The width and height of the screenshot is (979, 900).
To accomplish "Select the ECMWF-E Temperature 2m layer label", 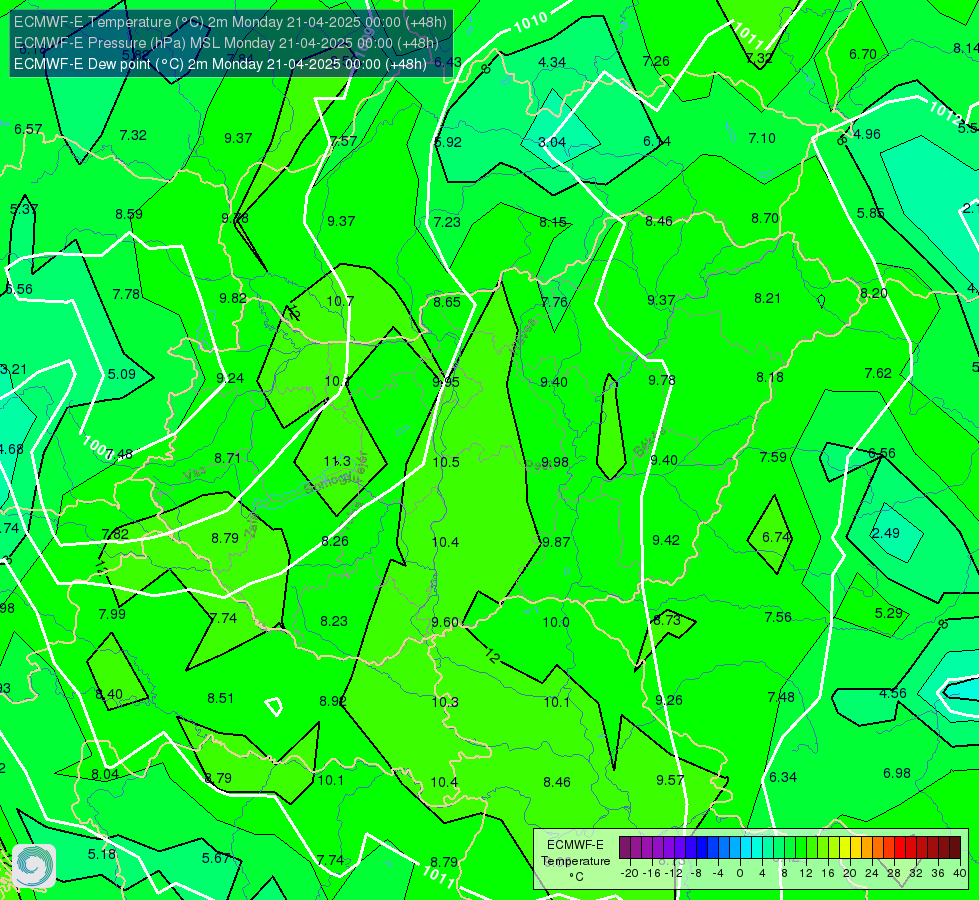I will (230, 22).
